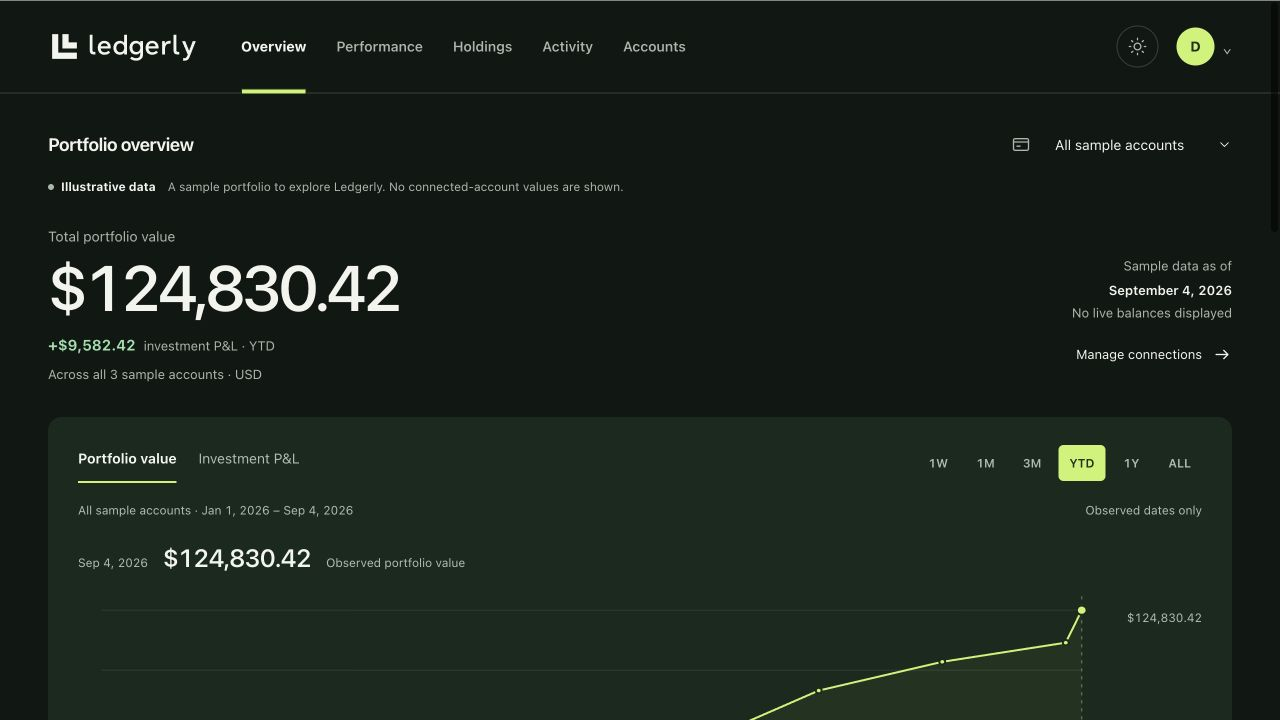
Task: Click the September 4, 2026 date
Action: point(1170,291)
